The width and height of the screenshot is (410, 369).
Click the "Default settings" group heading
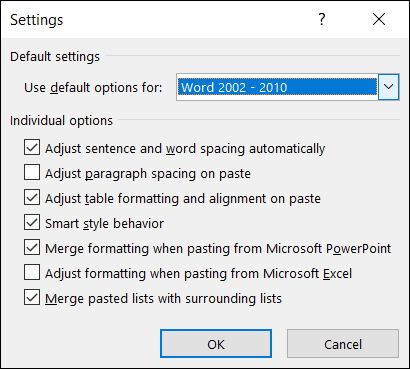[x=55, y=57]
